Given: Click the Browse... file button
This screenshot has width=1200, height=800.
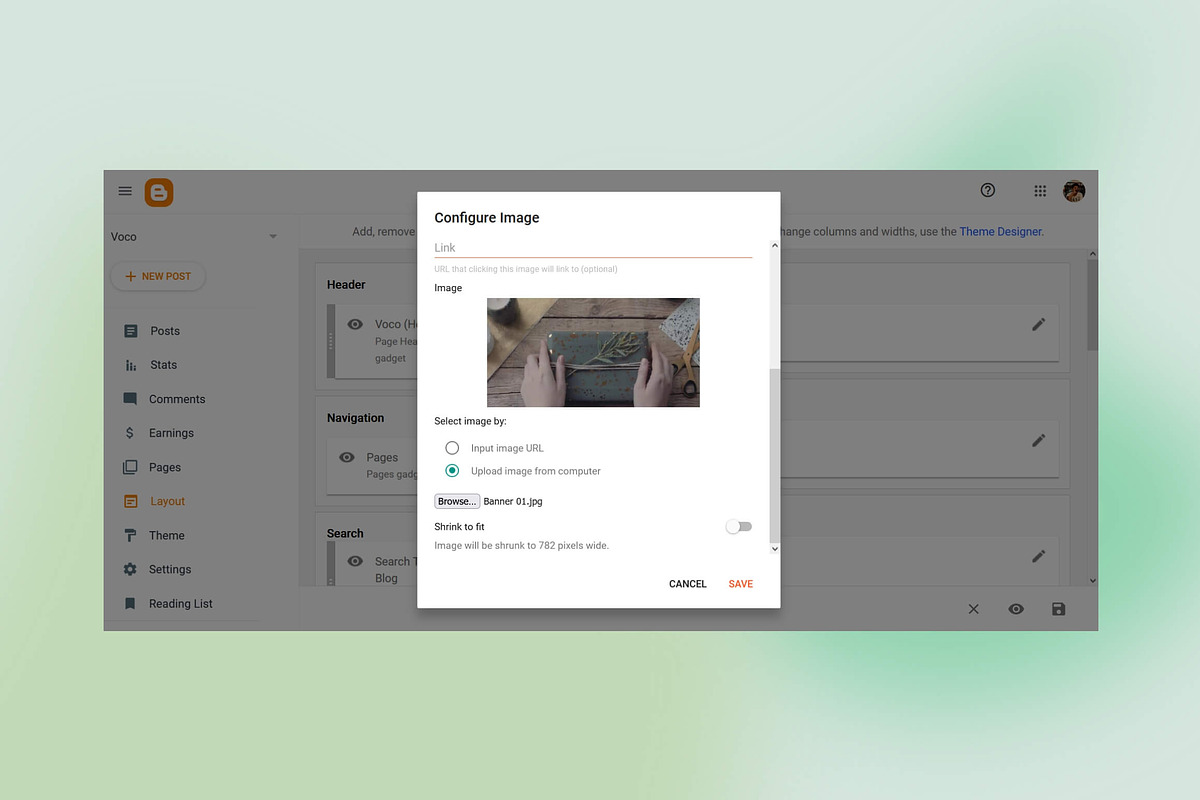Looking at the screenshot, I should (457, 501).
